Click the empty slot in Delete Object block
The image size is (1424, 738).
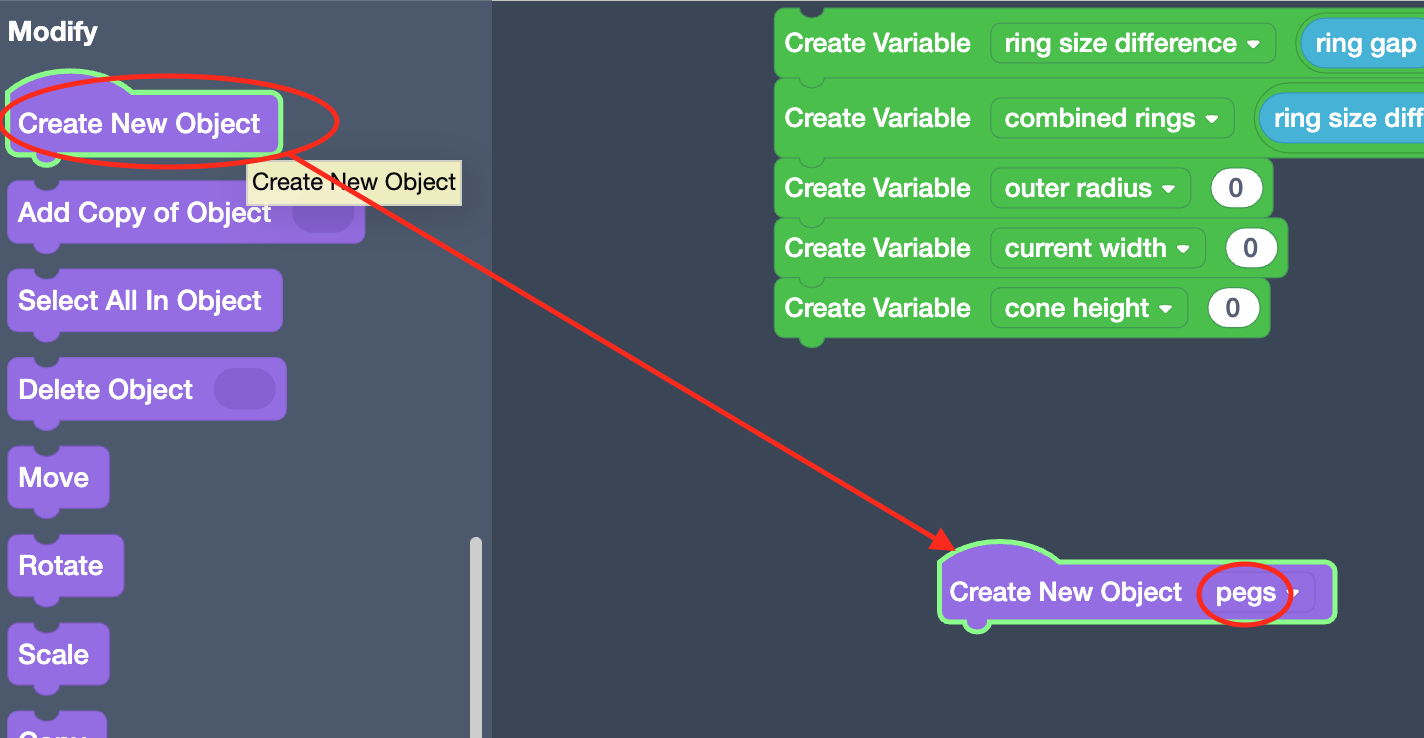pyautogui.click(x=244, y=390)
